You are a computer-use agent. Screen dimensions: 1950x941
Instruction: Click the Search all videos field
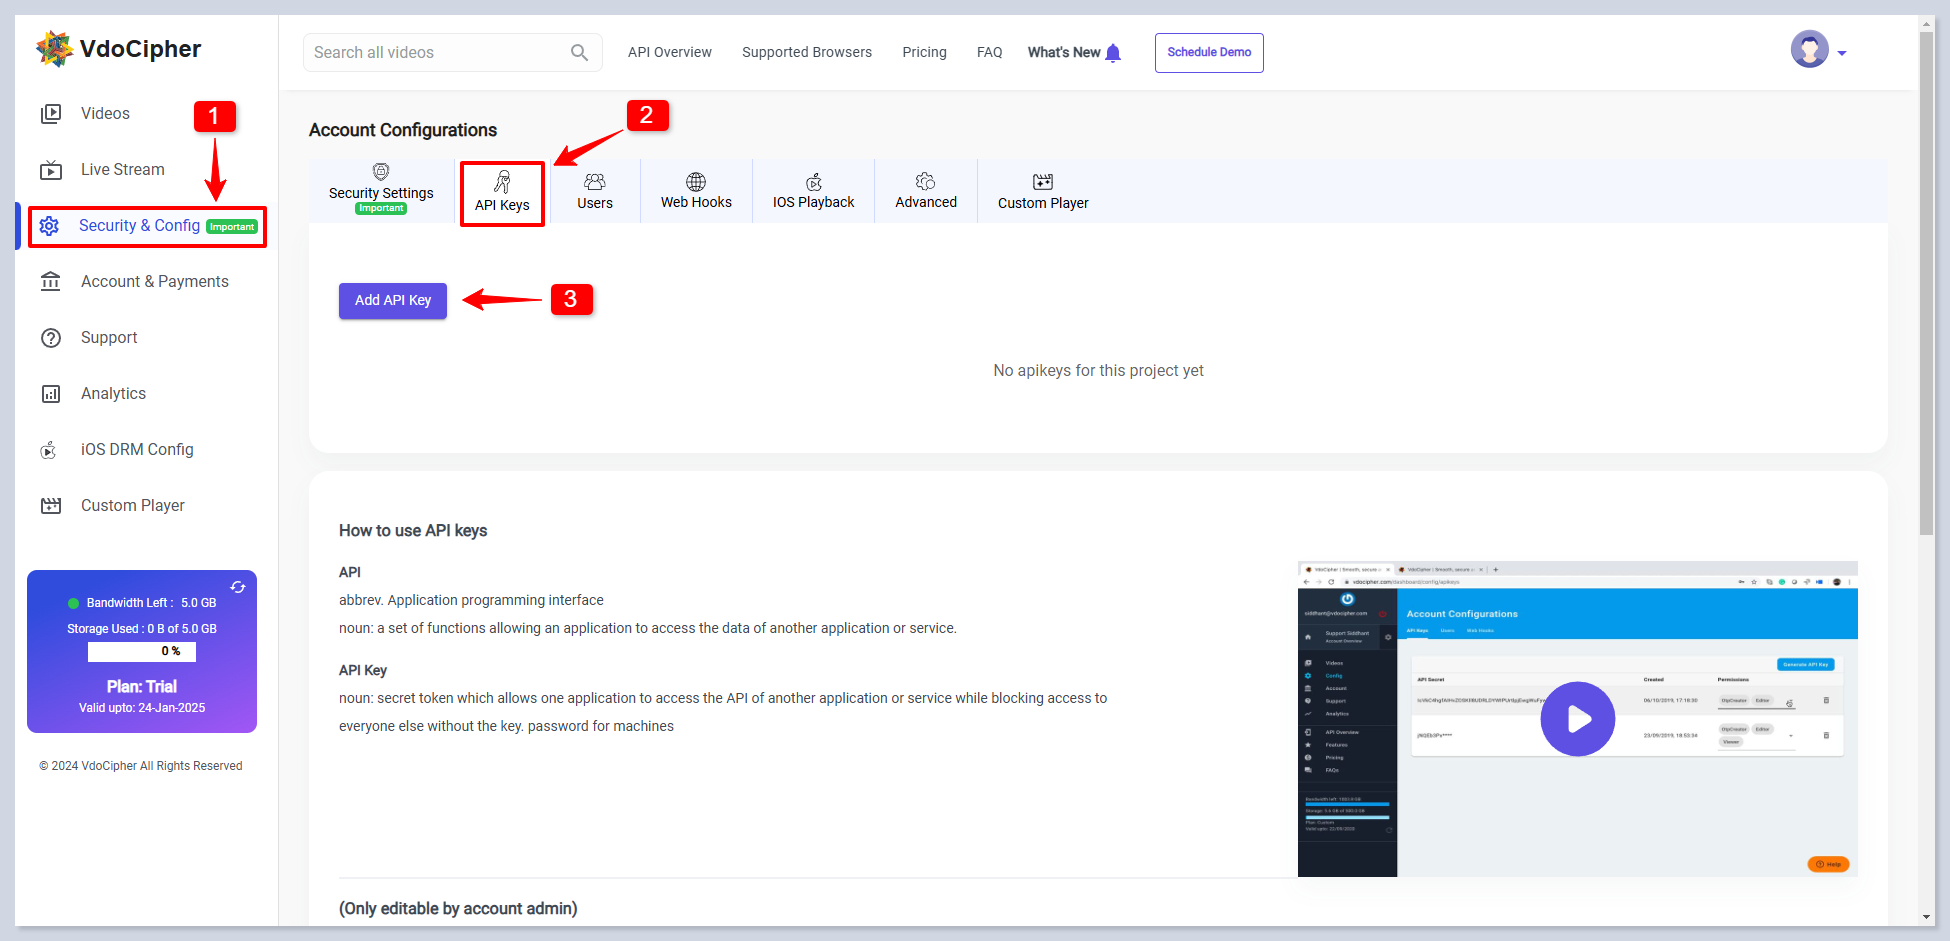point(435,53)
